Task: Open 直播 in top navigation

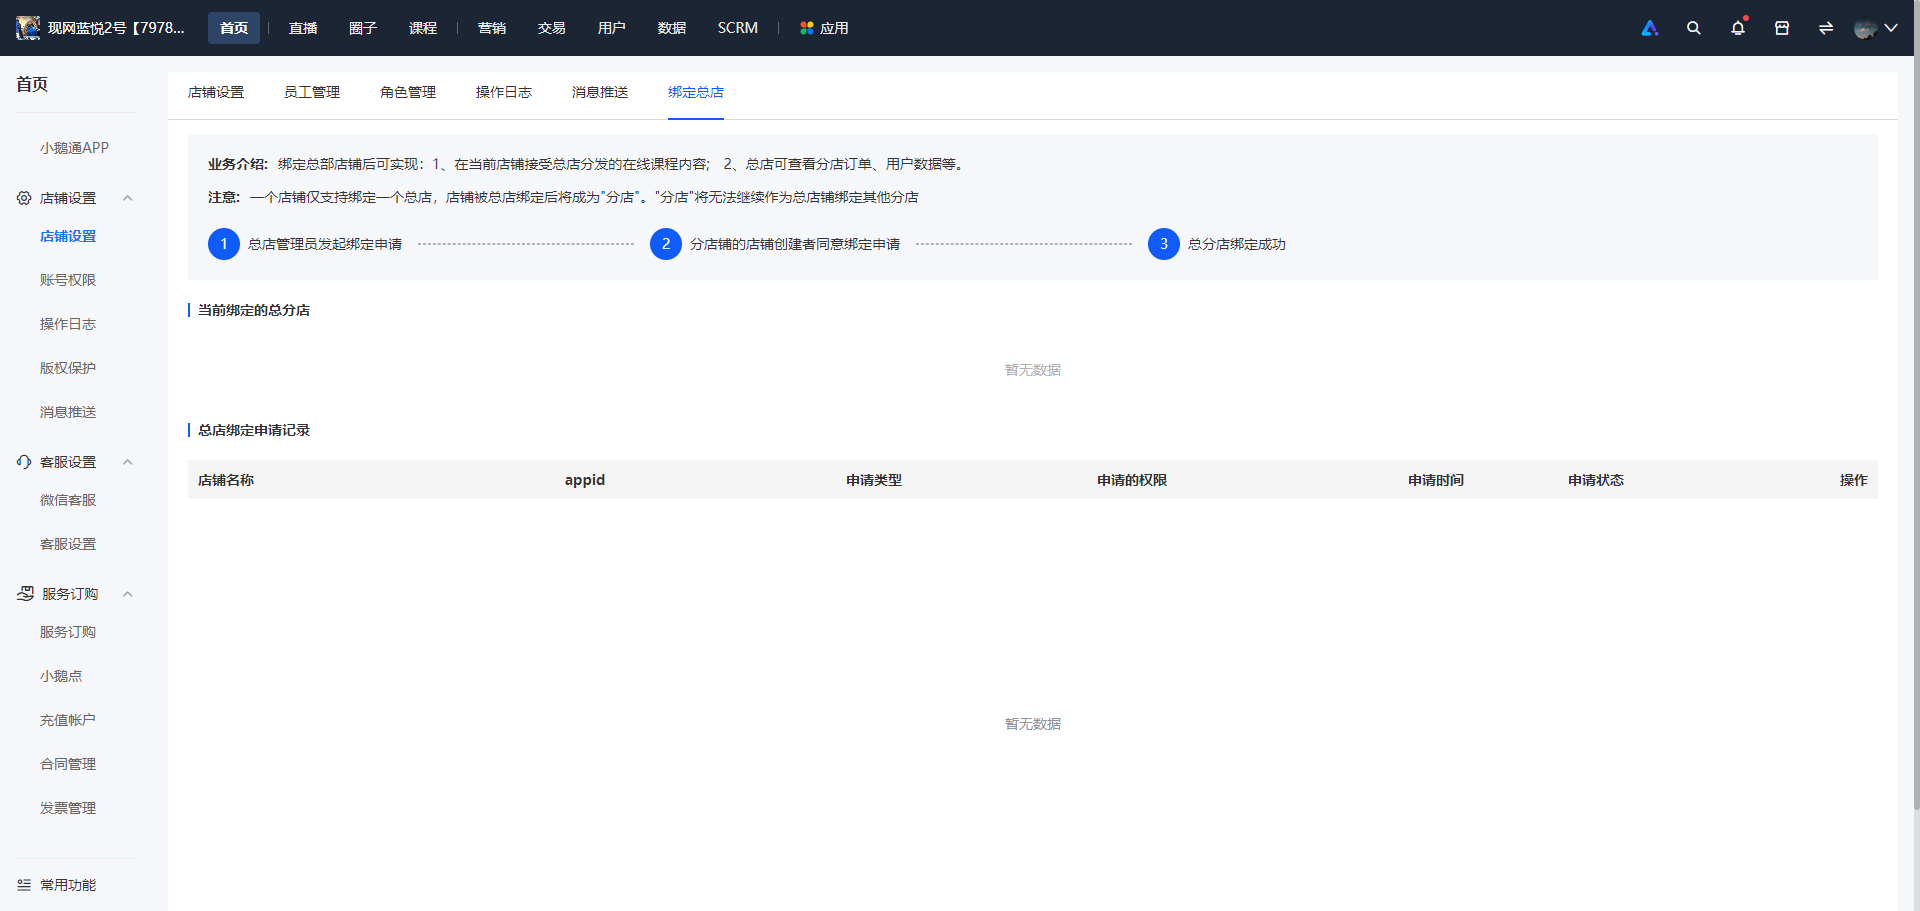Action: (x=303, y=28)
